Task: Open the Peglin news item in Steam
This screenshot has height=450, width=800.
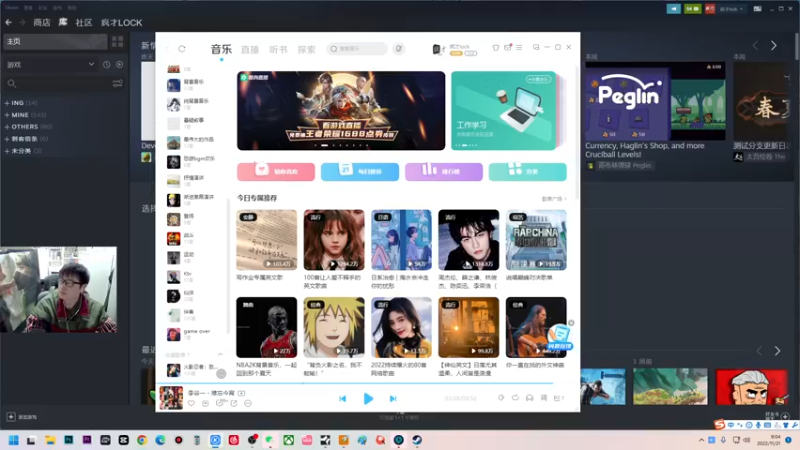Action: pos(655,102)
